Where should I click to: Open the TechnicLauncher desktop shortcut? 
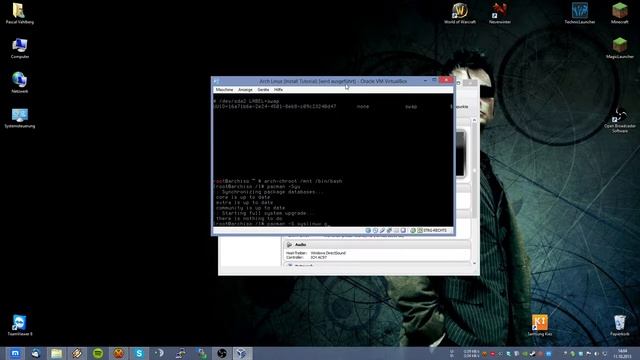(580, 13)
